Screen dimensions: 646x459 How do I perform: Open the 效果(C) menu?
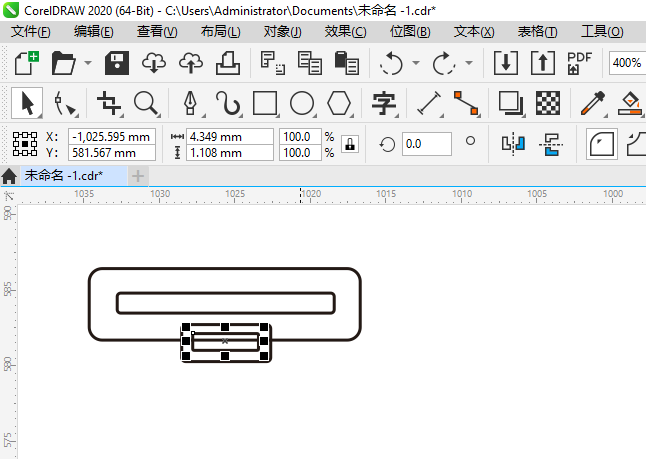345,32
